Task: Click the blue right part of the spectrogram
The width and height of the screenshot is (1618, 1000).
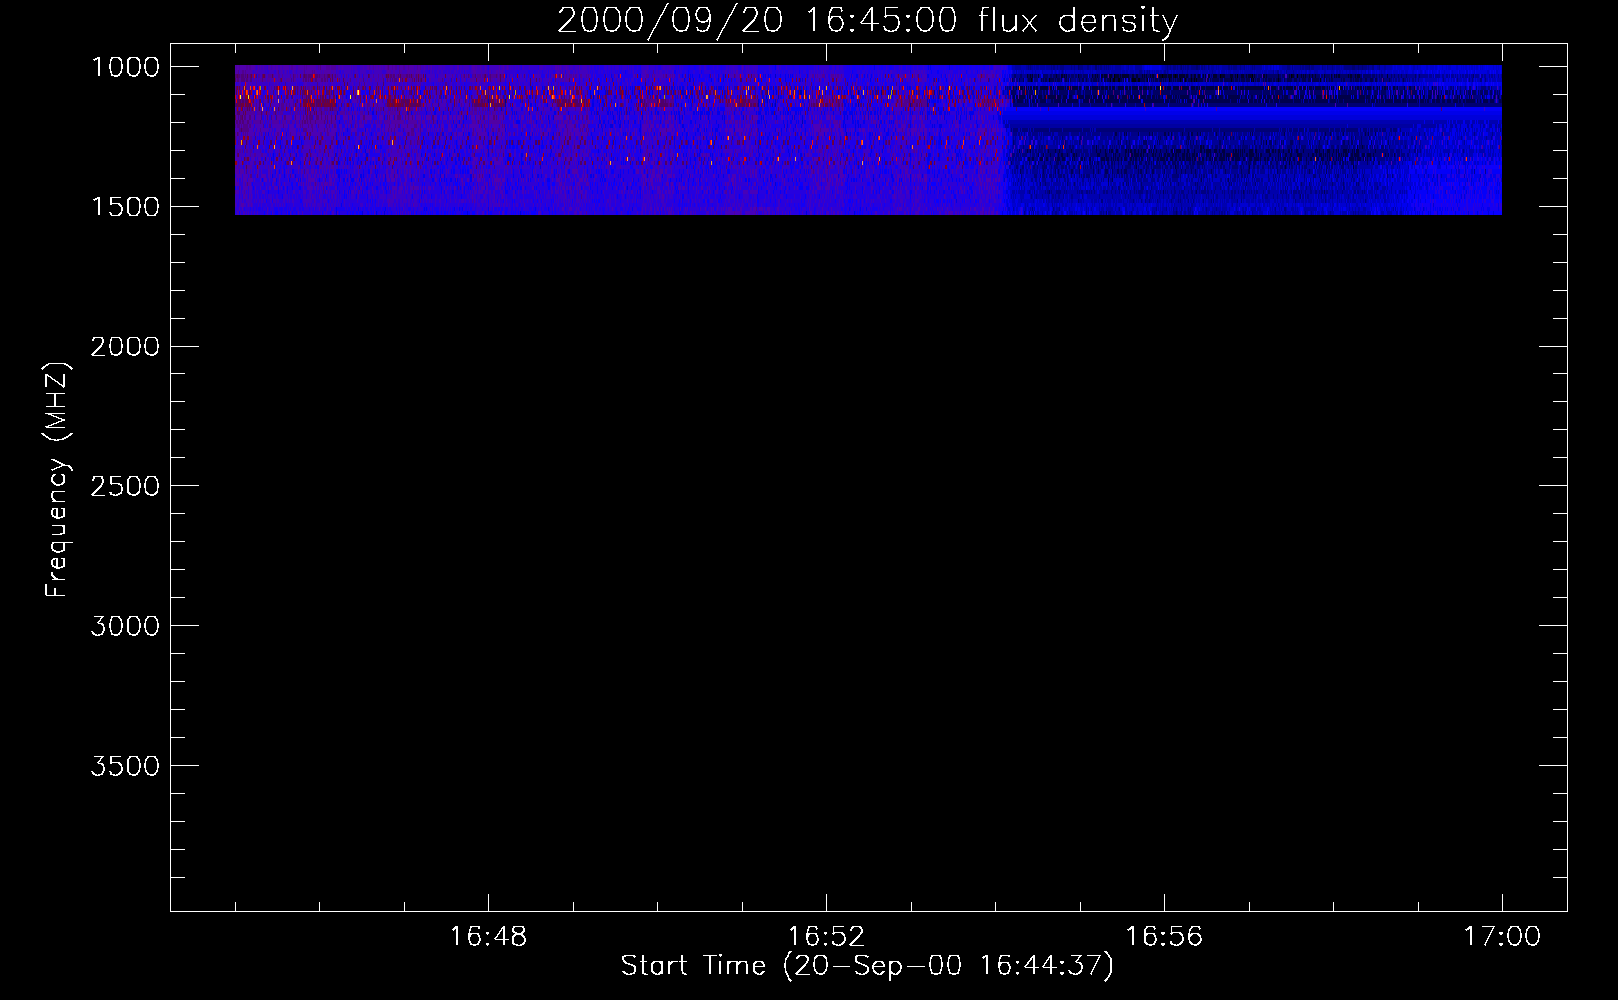Action: pos(1253,140)
